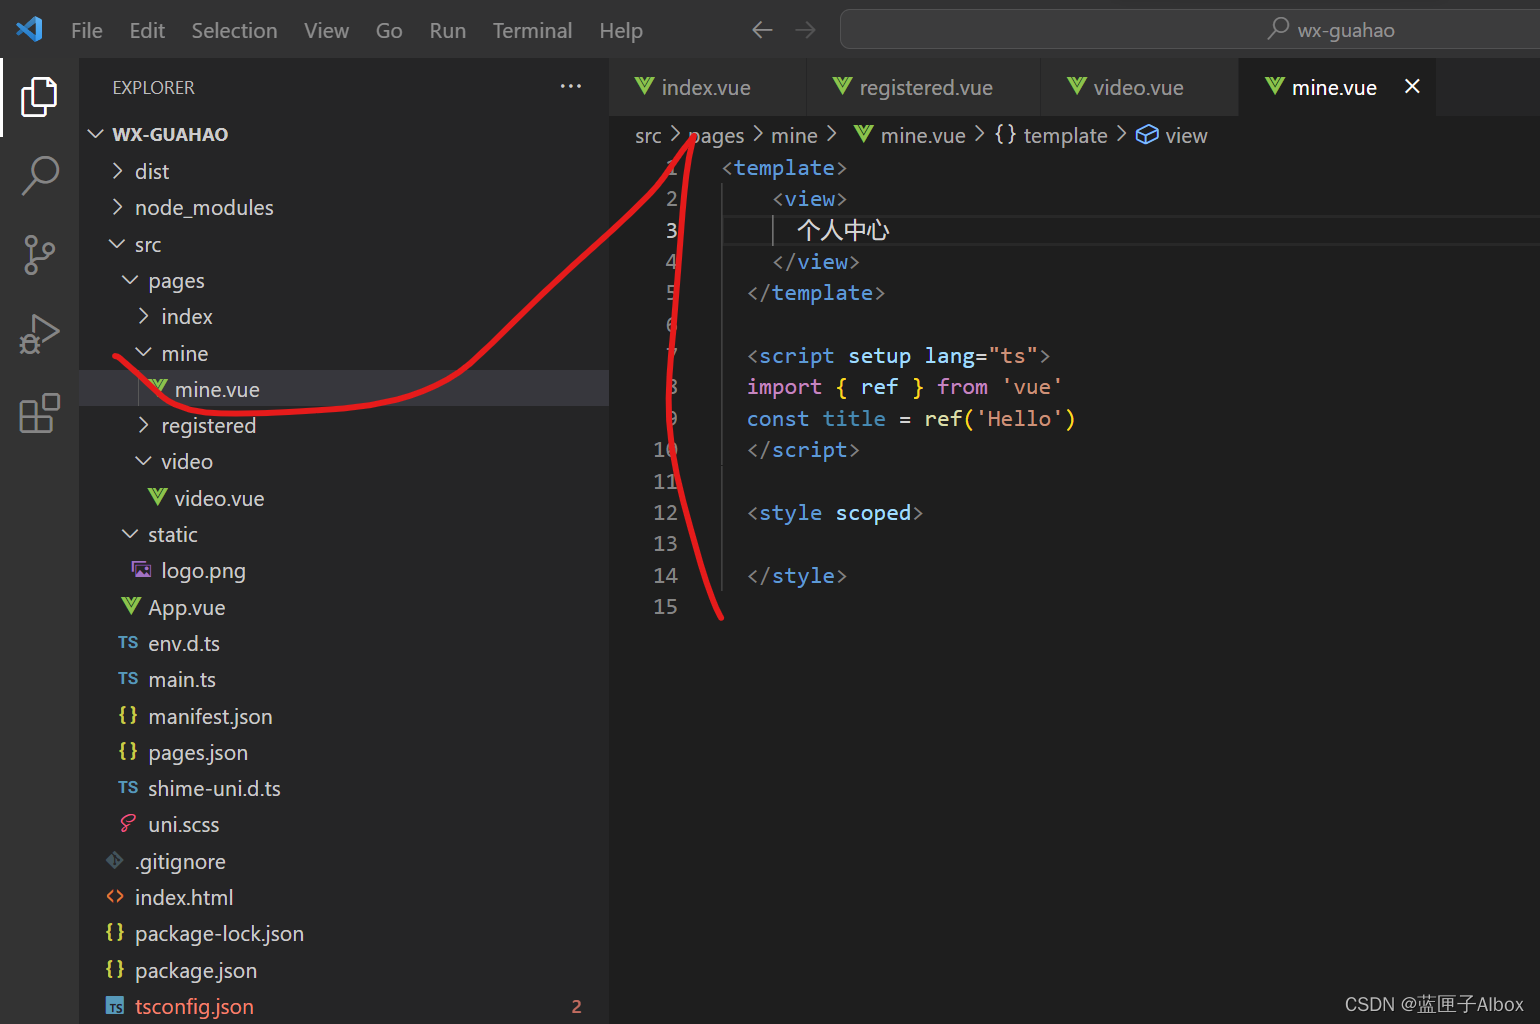The height and width of the screenshot is (1024, 1540).
Task: Switch to the registered.vue tab
Action: coord(924,87)
